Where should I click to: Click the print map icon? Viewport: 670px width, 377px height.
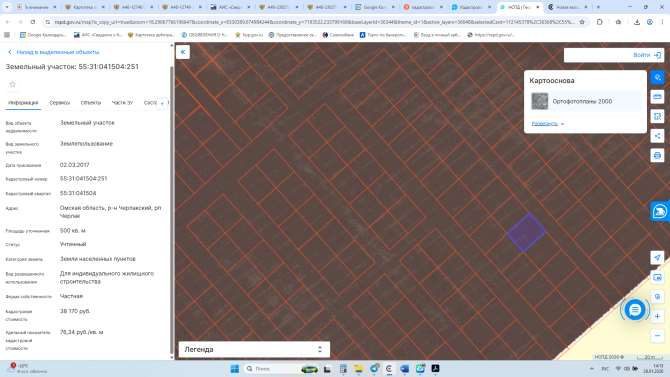pyautogui.click(x=658, y=155)
